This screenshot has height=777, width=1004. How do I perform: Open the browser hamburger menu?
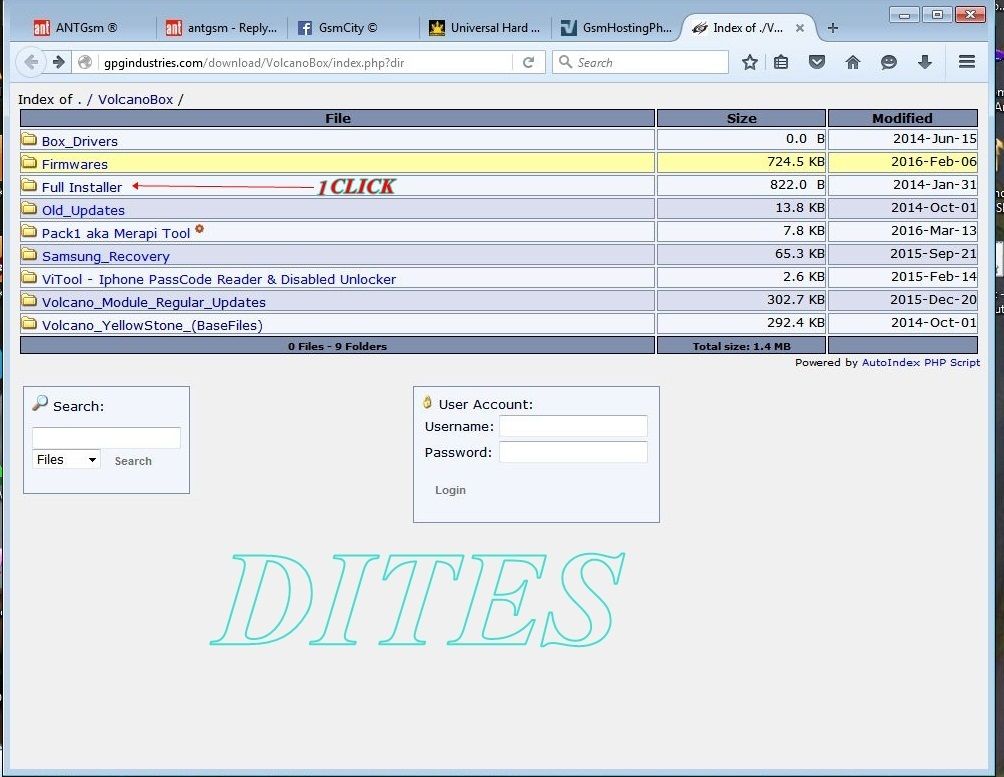click(x=966, y=61)
